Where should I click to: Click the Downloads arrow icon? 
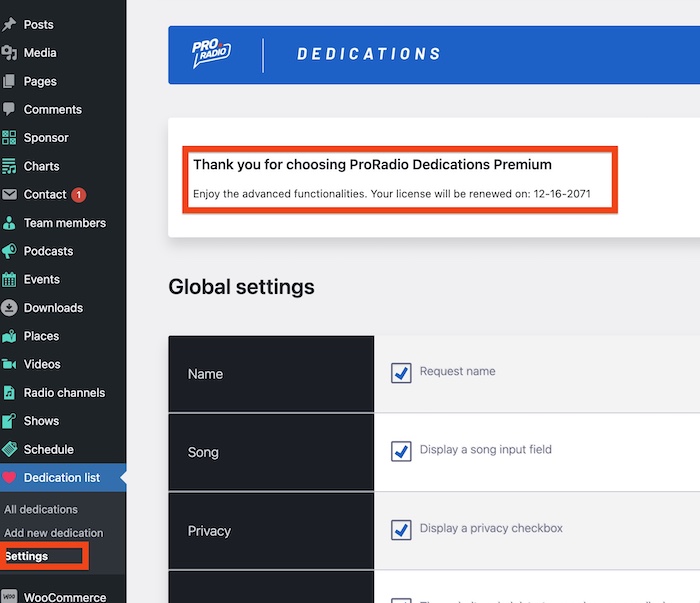(9, 308)
